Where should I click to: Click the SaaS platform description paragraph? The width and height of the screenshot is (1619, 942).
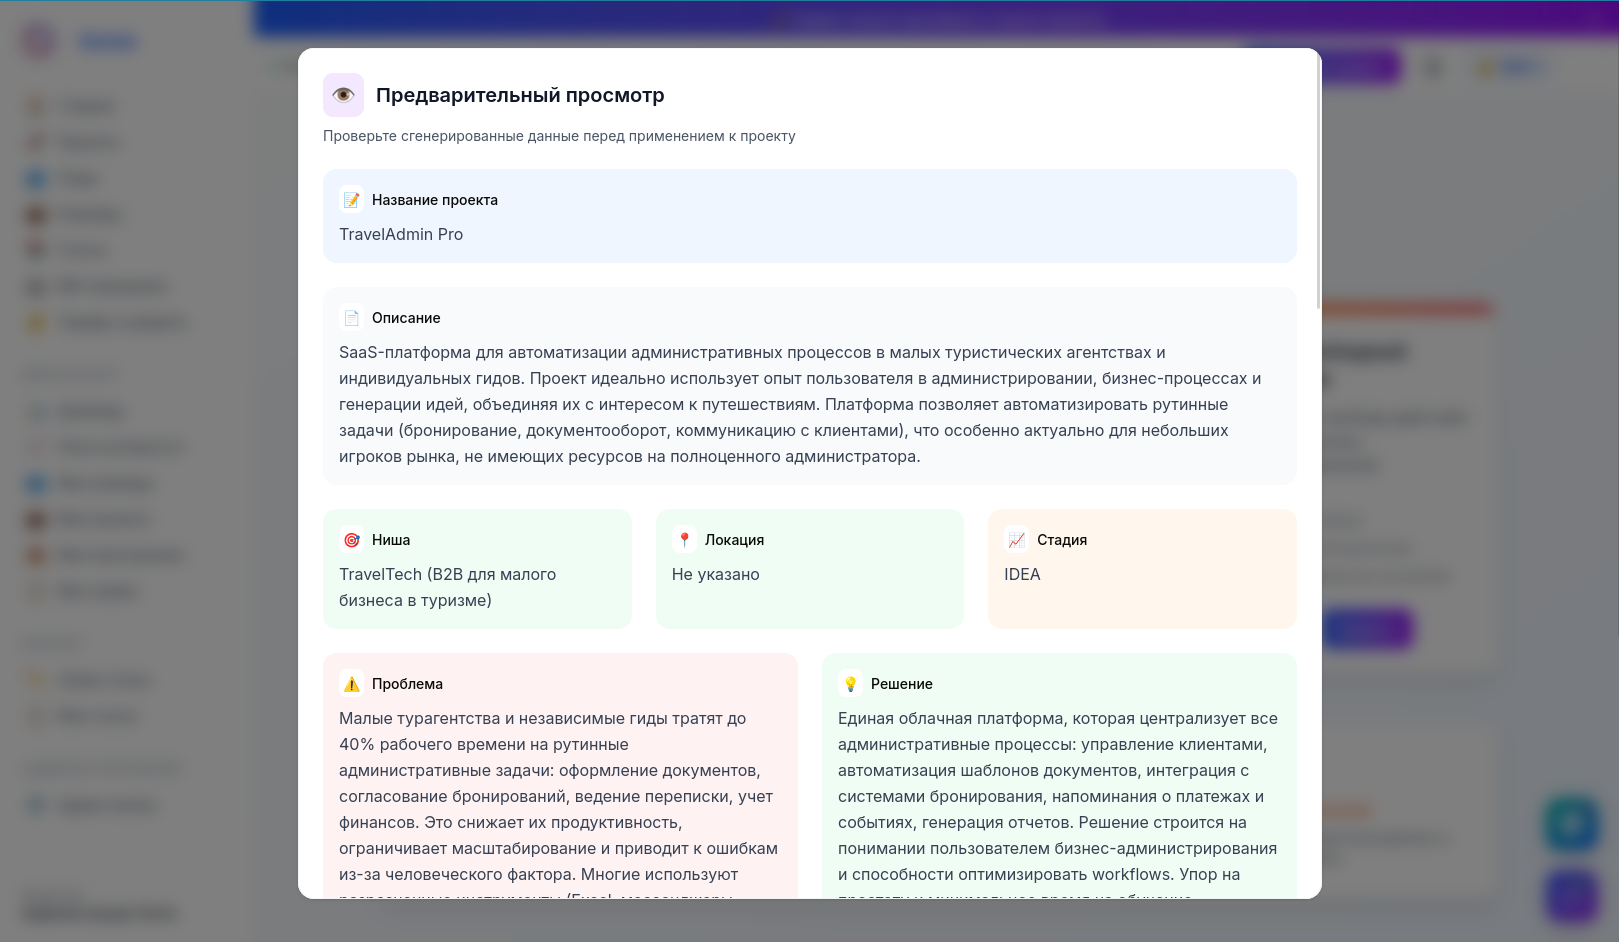800,404
